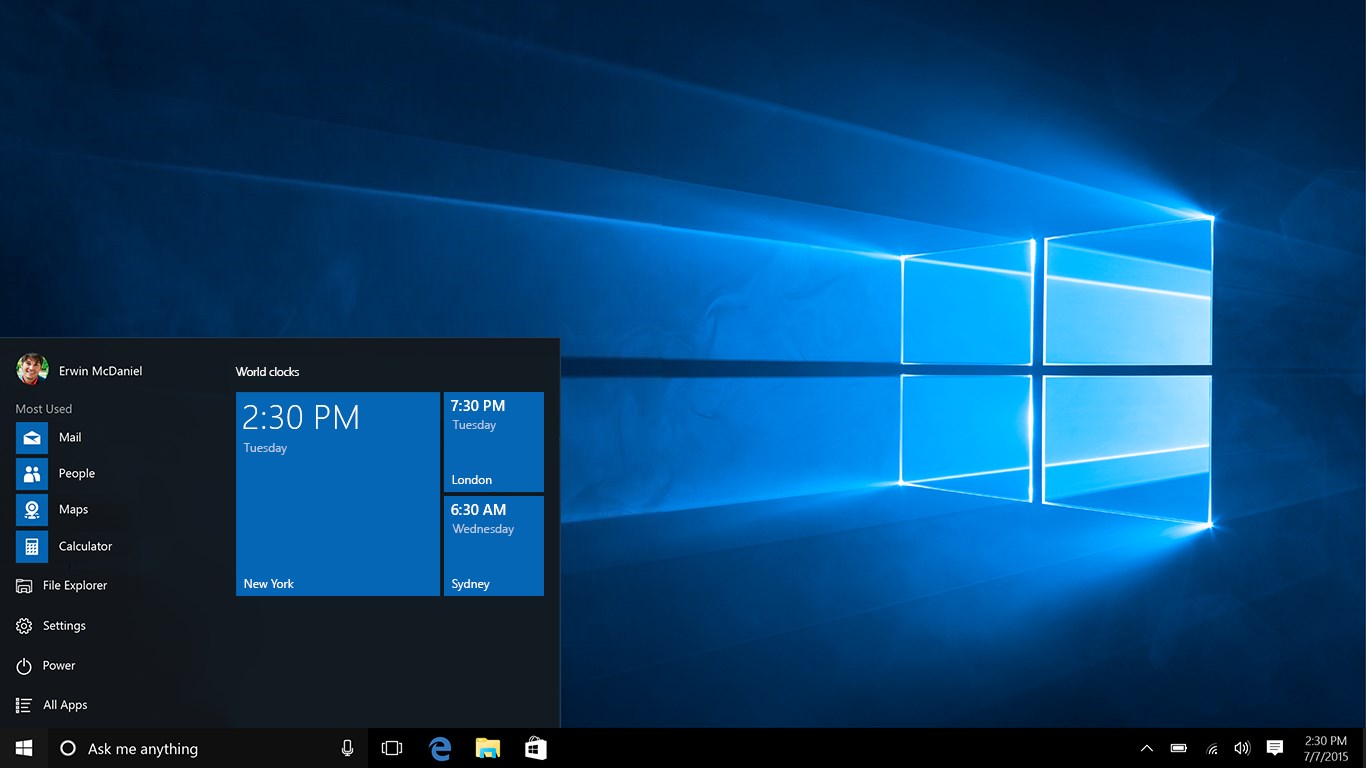The image size is (1366, 768).
Task: Open Microsoft Edge from the taskbar
Action: pyautogui.click(x=440, y=747)
